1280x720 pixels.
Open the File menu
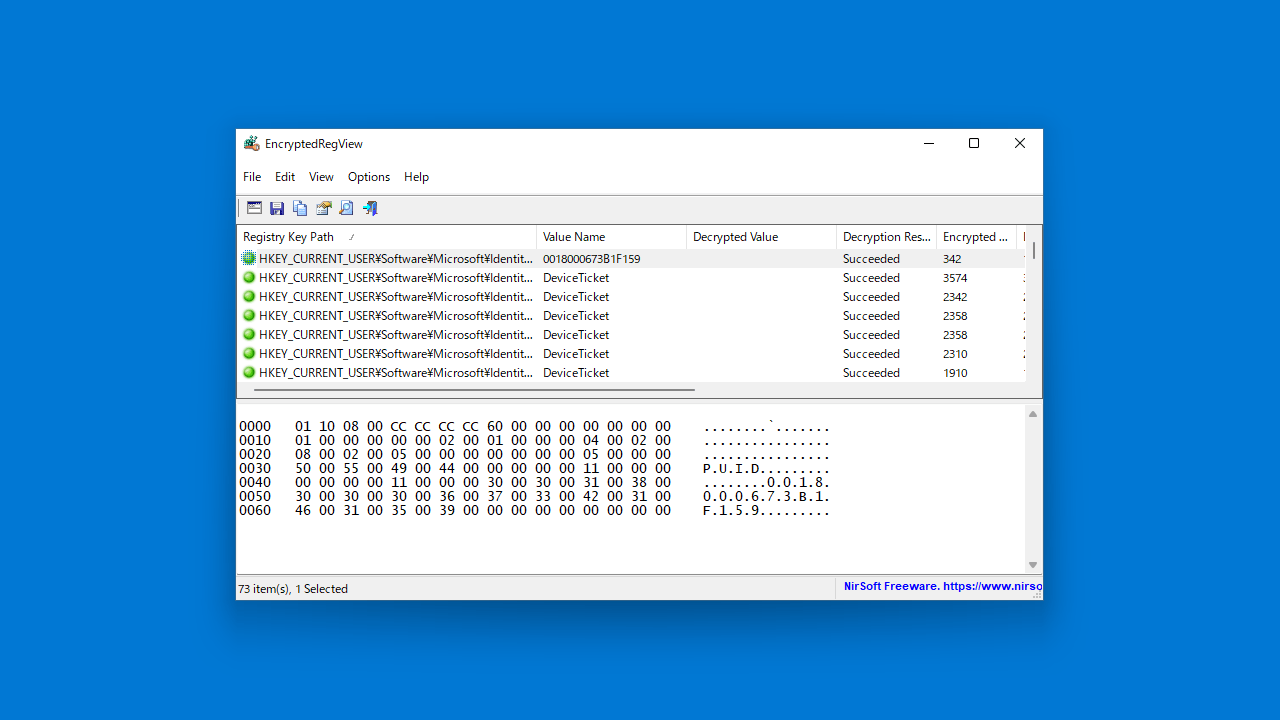tap(252, 177)
